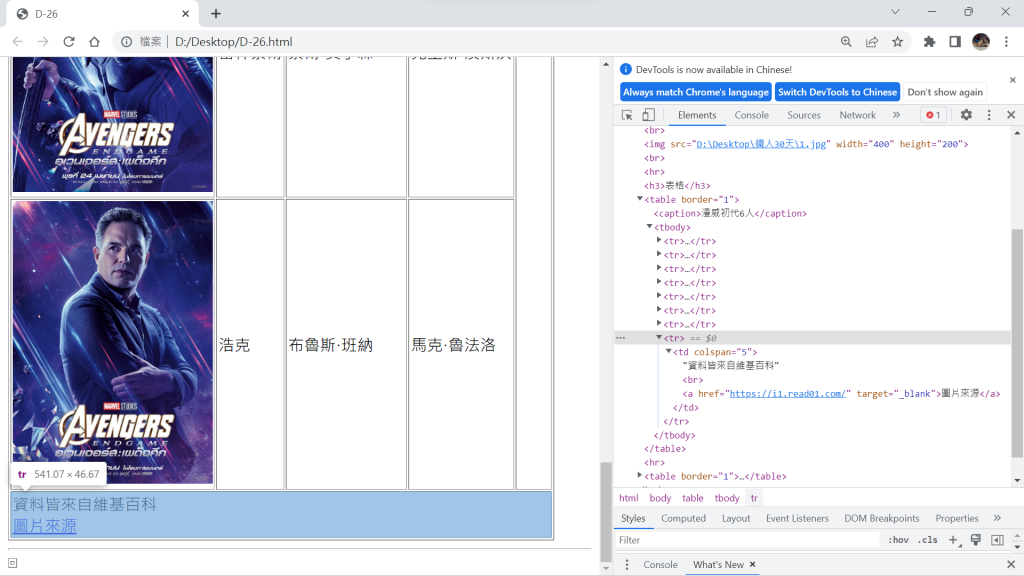1024x576 pixels.
Task: Focus the styles Filter input
Action: tap(748, 540)
